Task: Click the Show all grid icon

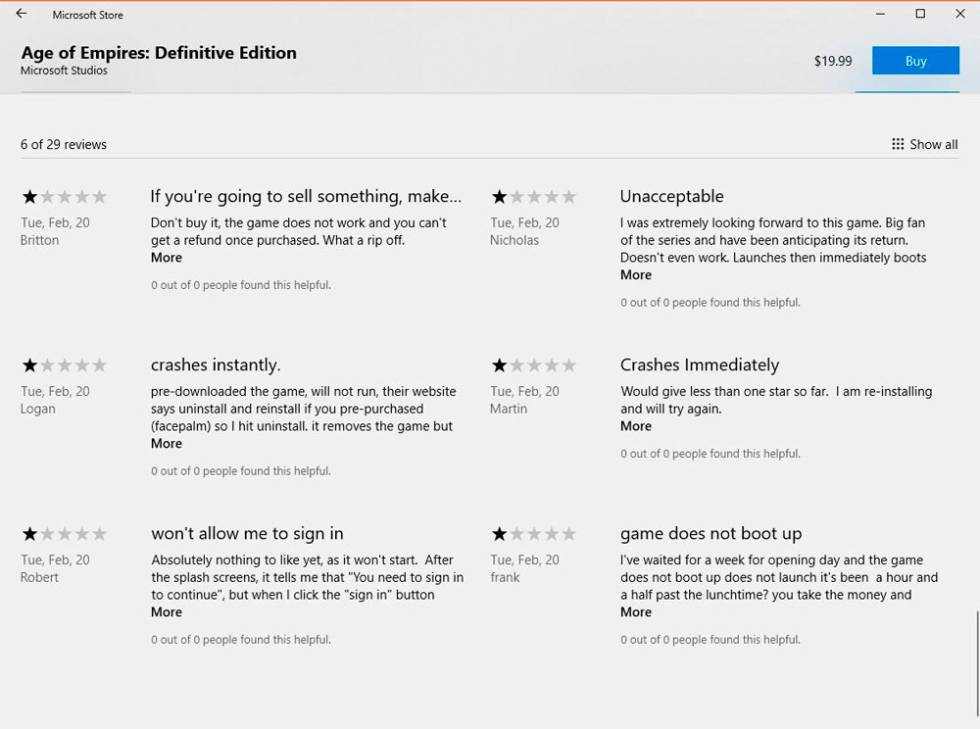Action: 898,144
